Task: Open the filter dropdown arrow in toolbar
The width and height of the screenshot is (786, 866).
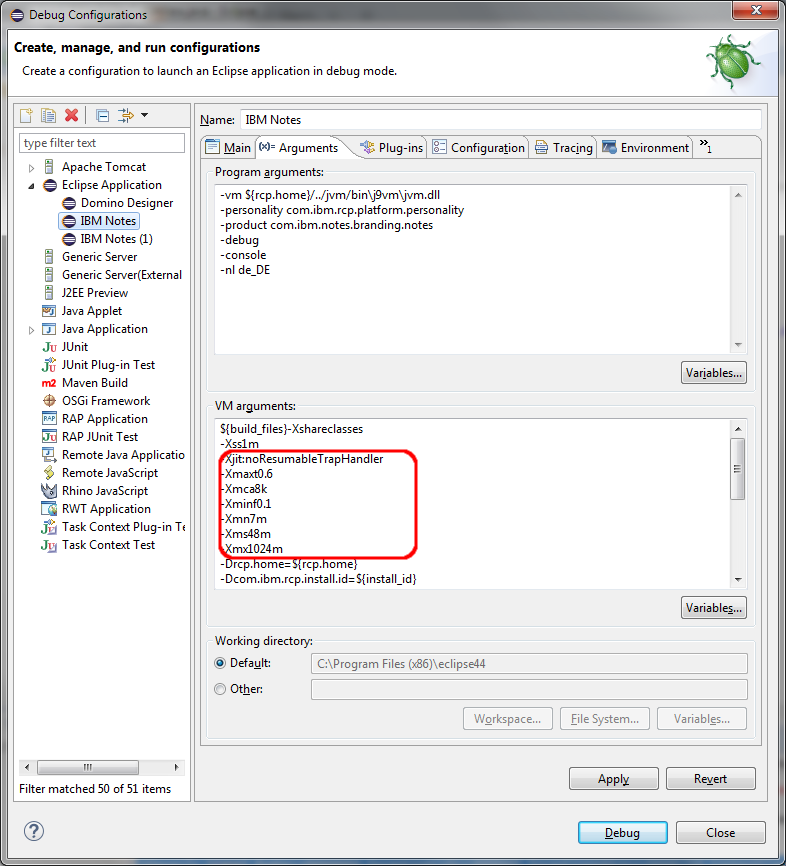Action: point(144,116)
